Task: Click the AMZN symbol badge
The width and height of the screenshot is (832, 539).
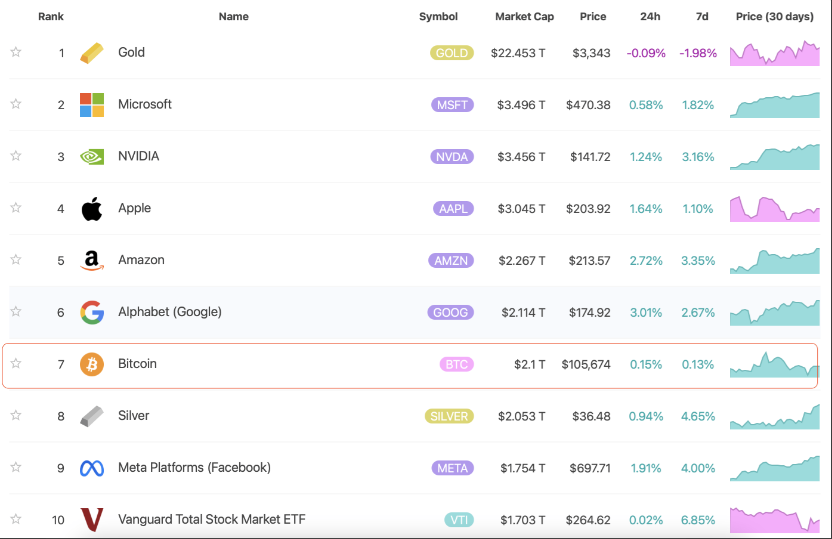Action: click(x=451, y=261)
